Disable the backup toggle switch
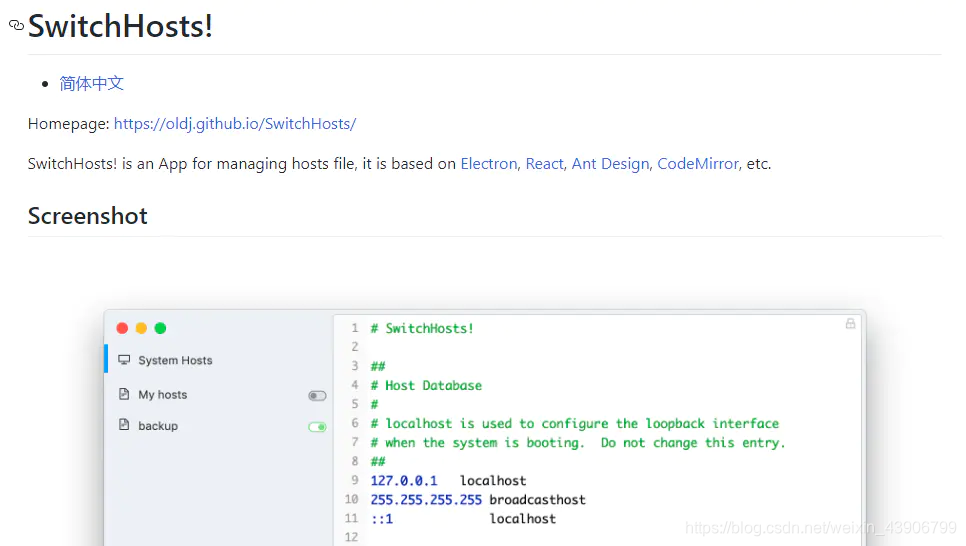 point(317,427)
